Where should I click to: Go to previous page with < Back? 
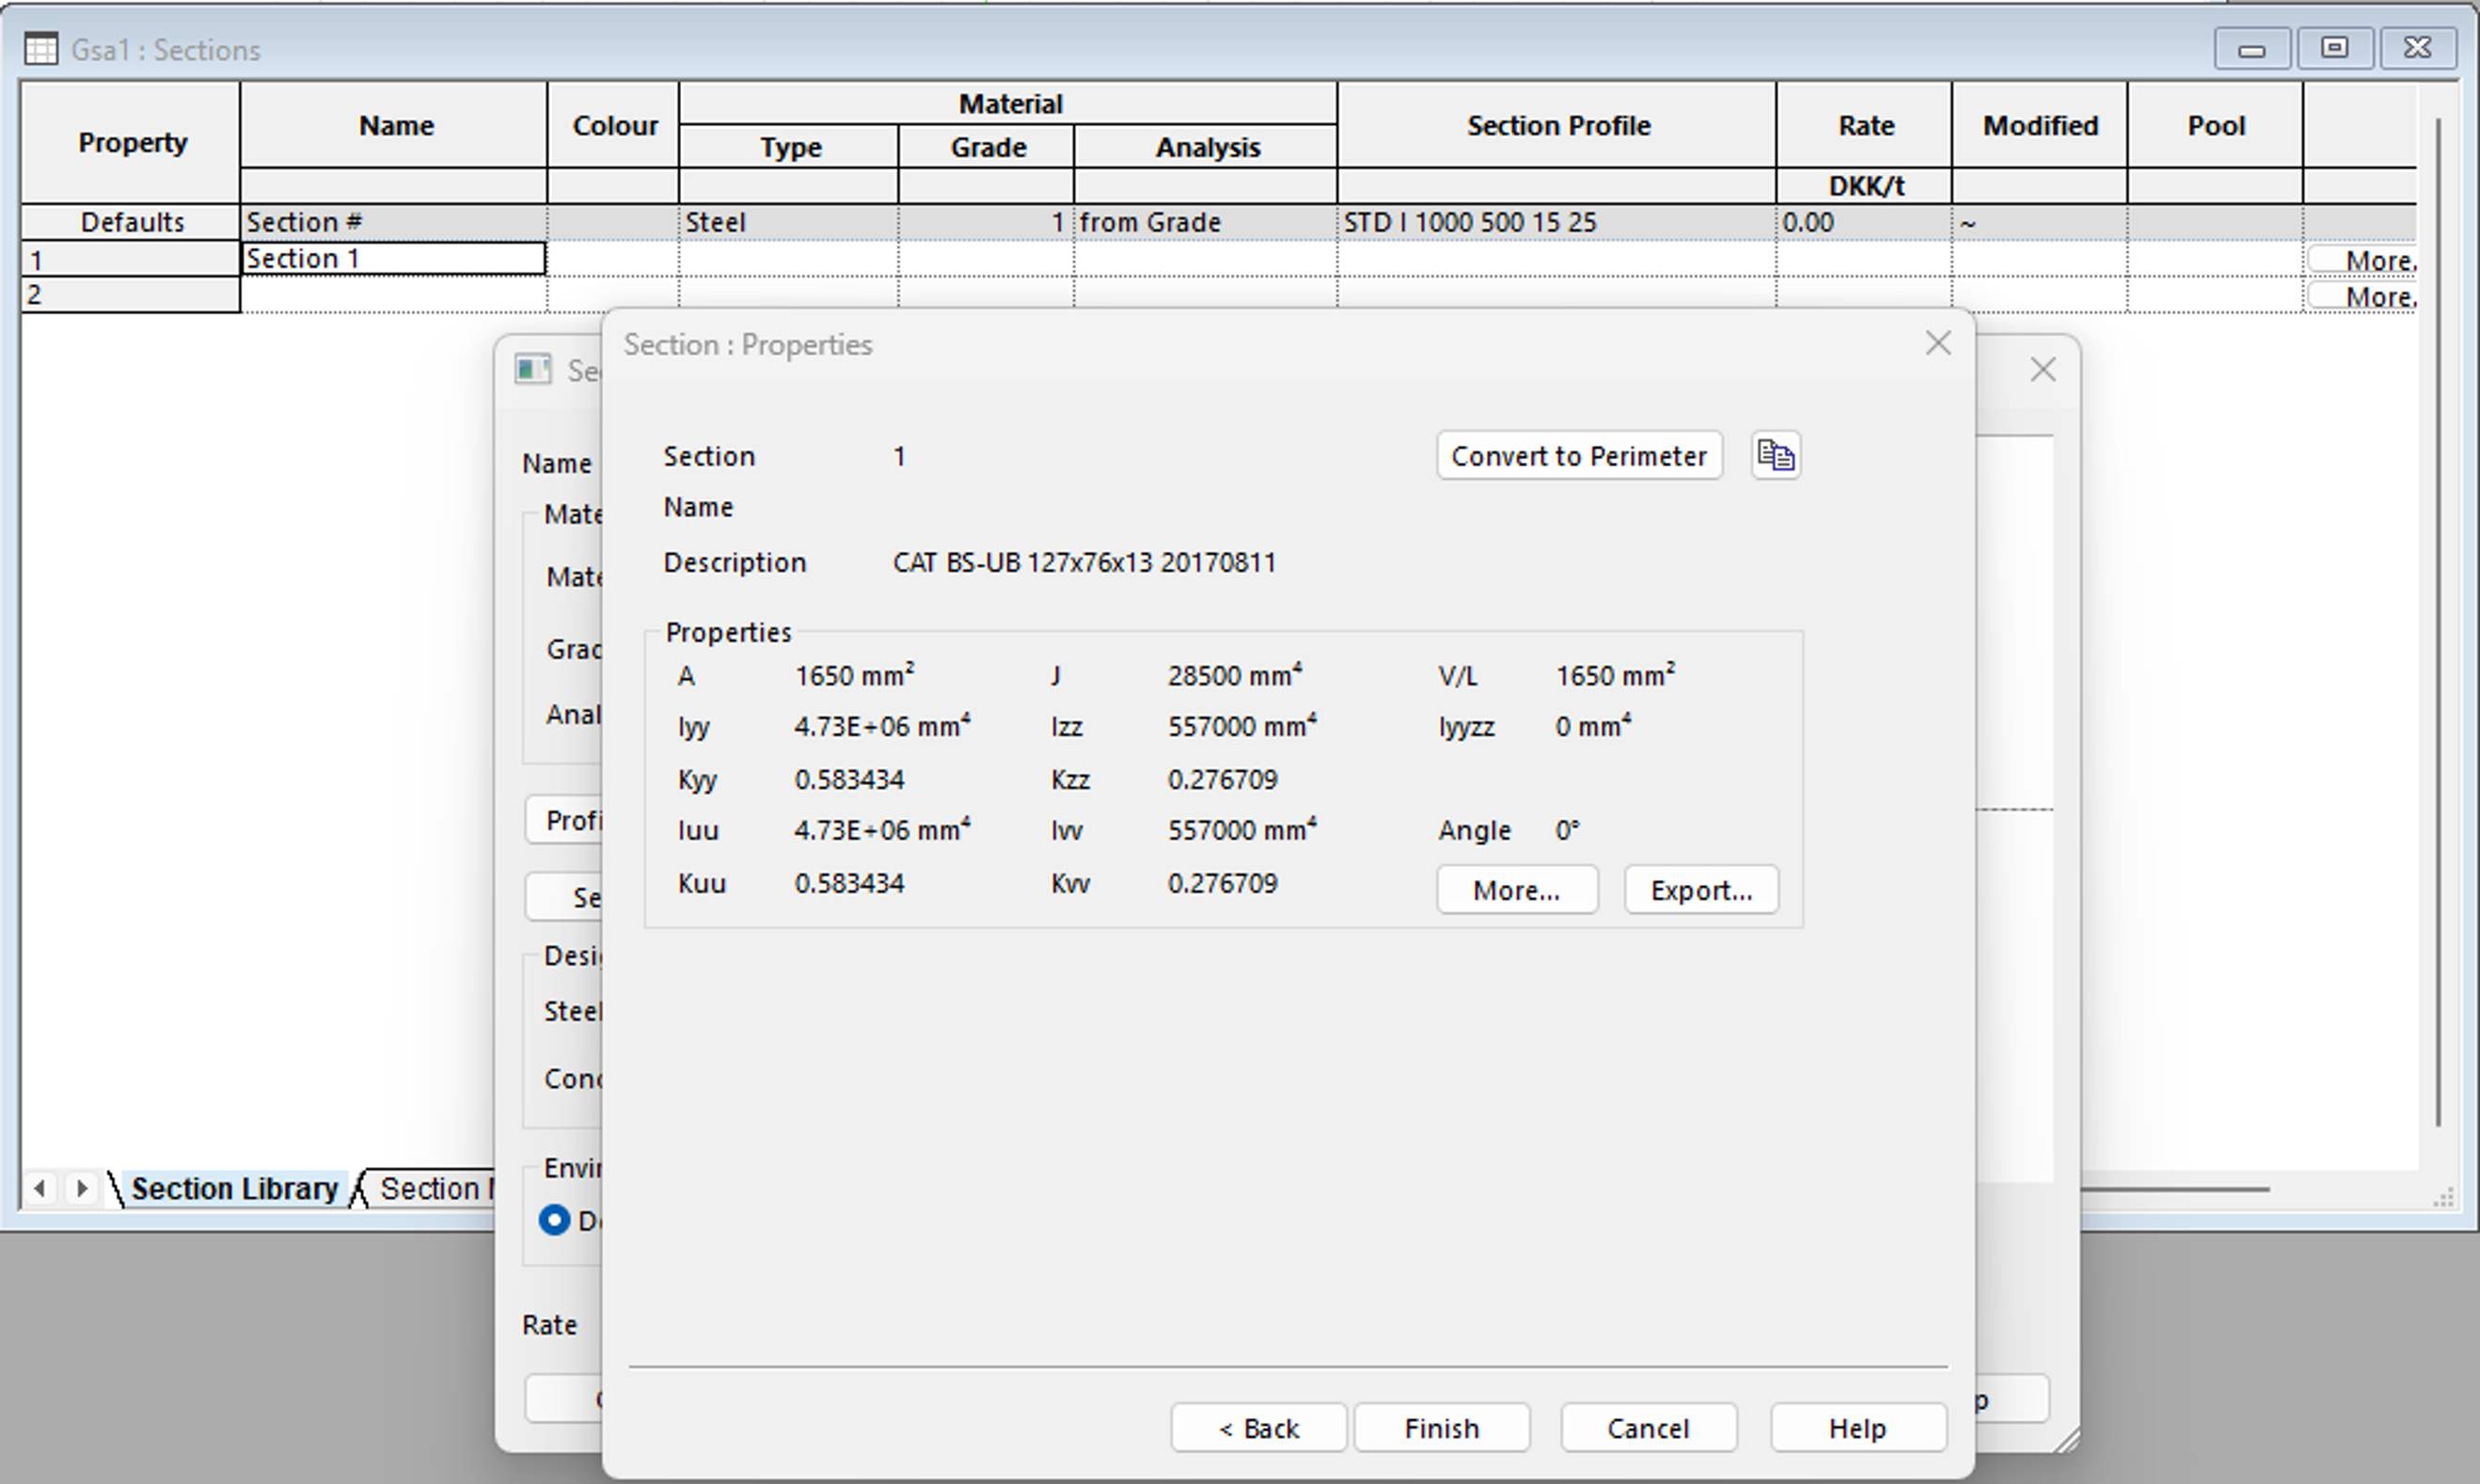pos(1258,1428)
